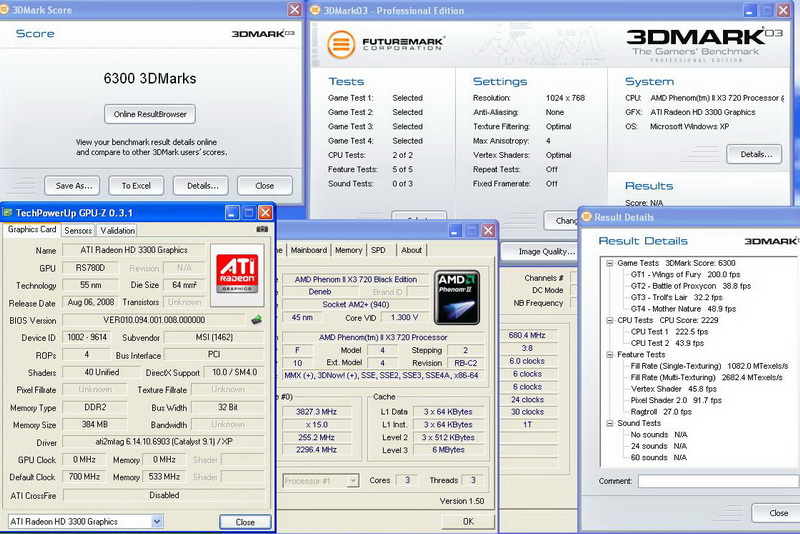This screenshot has width=800, height=534.
Task: Click the 3DMark03 Professional window title icon
Action: pos(315,10)
